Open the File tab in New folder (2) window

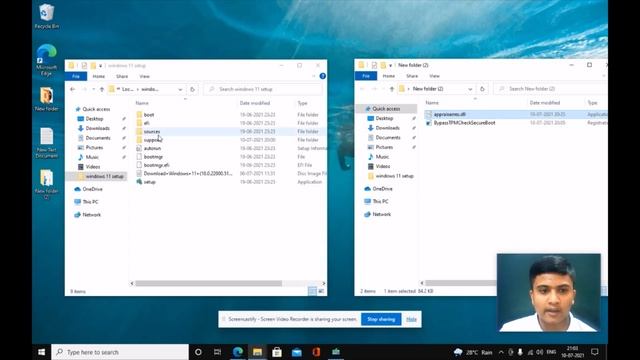[366, 76]
